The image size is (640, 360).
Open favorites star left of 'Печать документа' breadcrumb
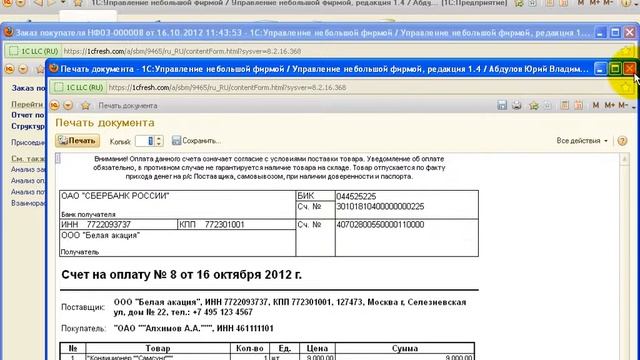[85, 105]
